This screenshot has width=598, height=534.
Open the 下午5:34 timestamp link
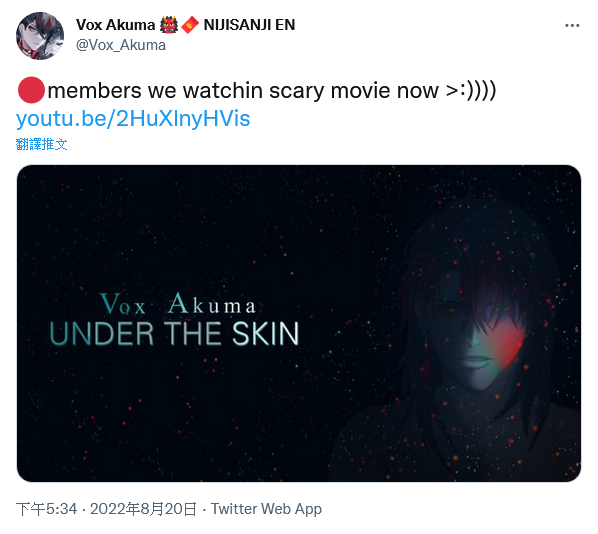47,509
